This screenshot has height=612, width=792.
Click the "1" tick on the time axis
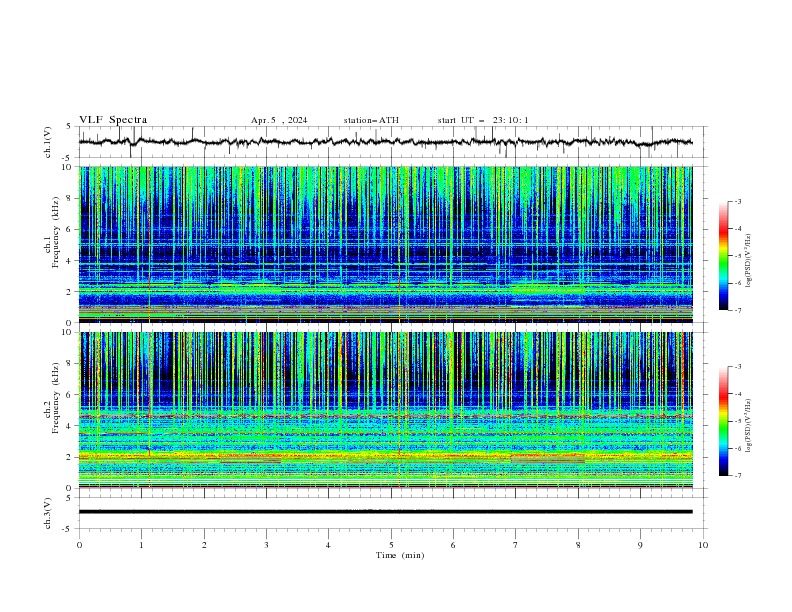pos(141,545)
